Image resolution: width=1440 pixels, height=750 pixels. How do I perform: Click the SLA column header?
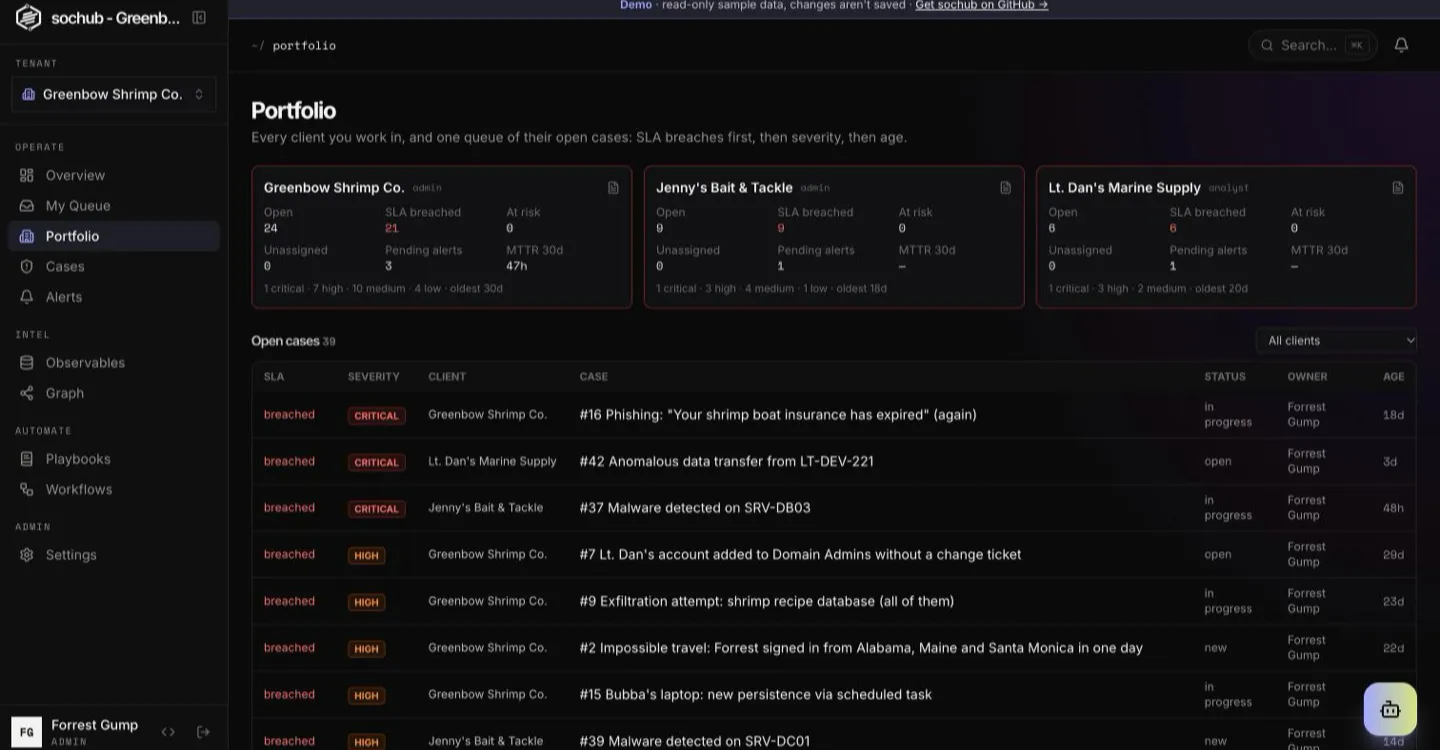(274, 377)
